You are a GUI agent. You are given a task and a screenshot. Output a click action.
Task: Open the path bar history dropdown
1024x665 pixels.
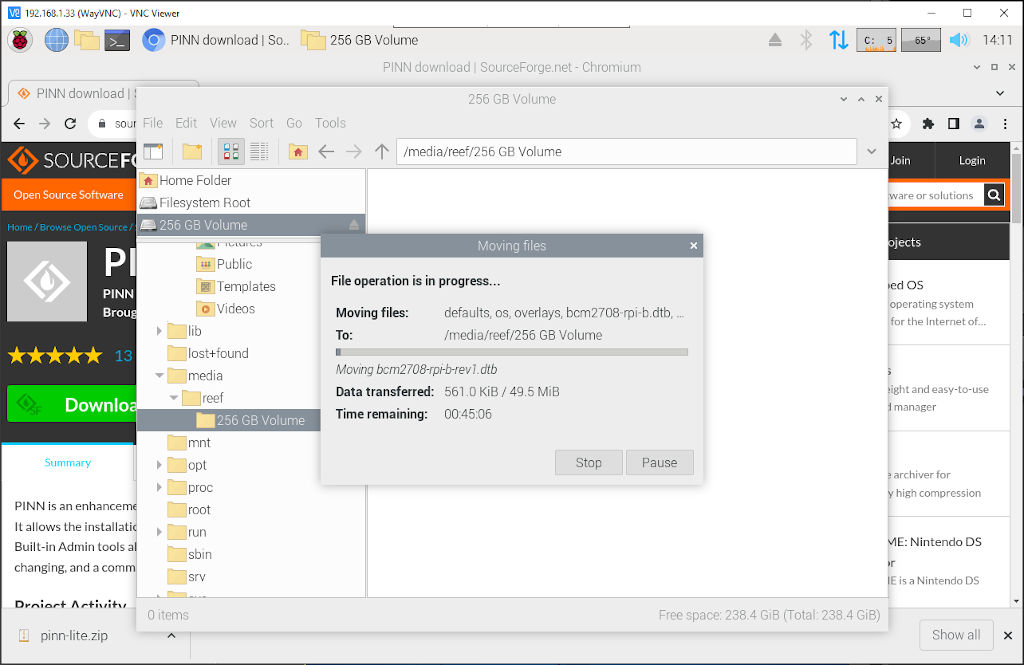click(x=872, y=152)
